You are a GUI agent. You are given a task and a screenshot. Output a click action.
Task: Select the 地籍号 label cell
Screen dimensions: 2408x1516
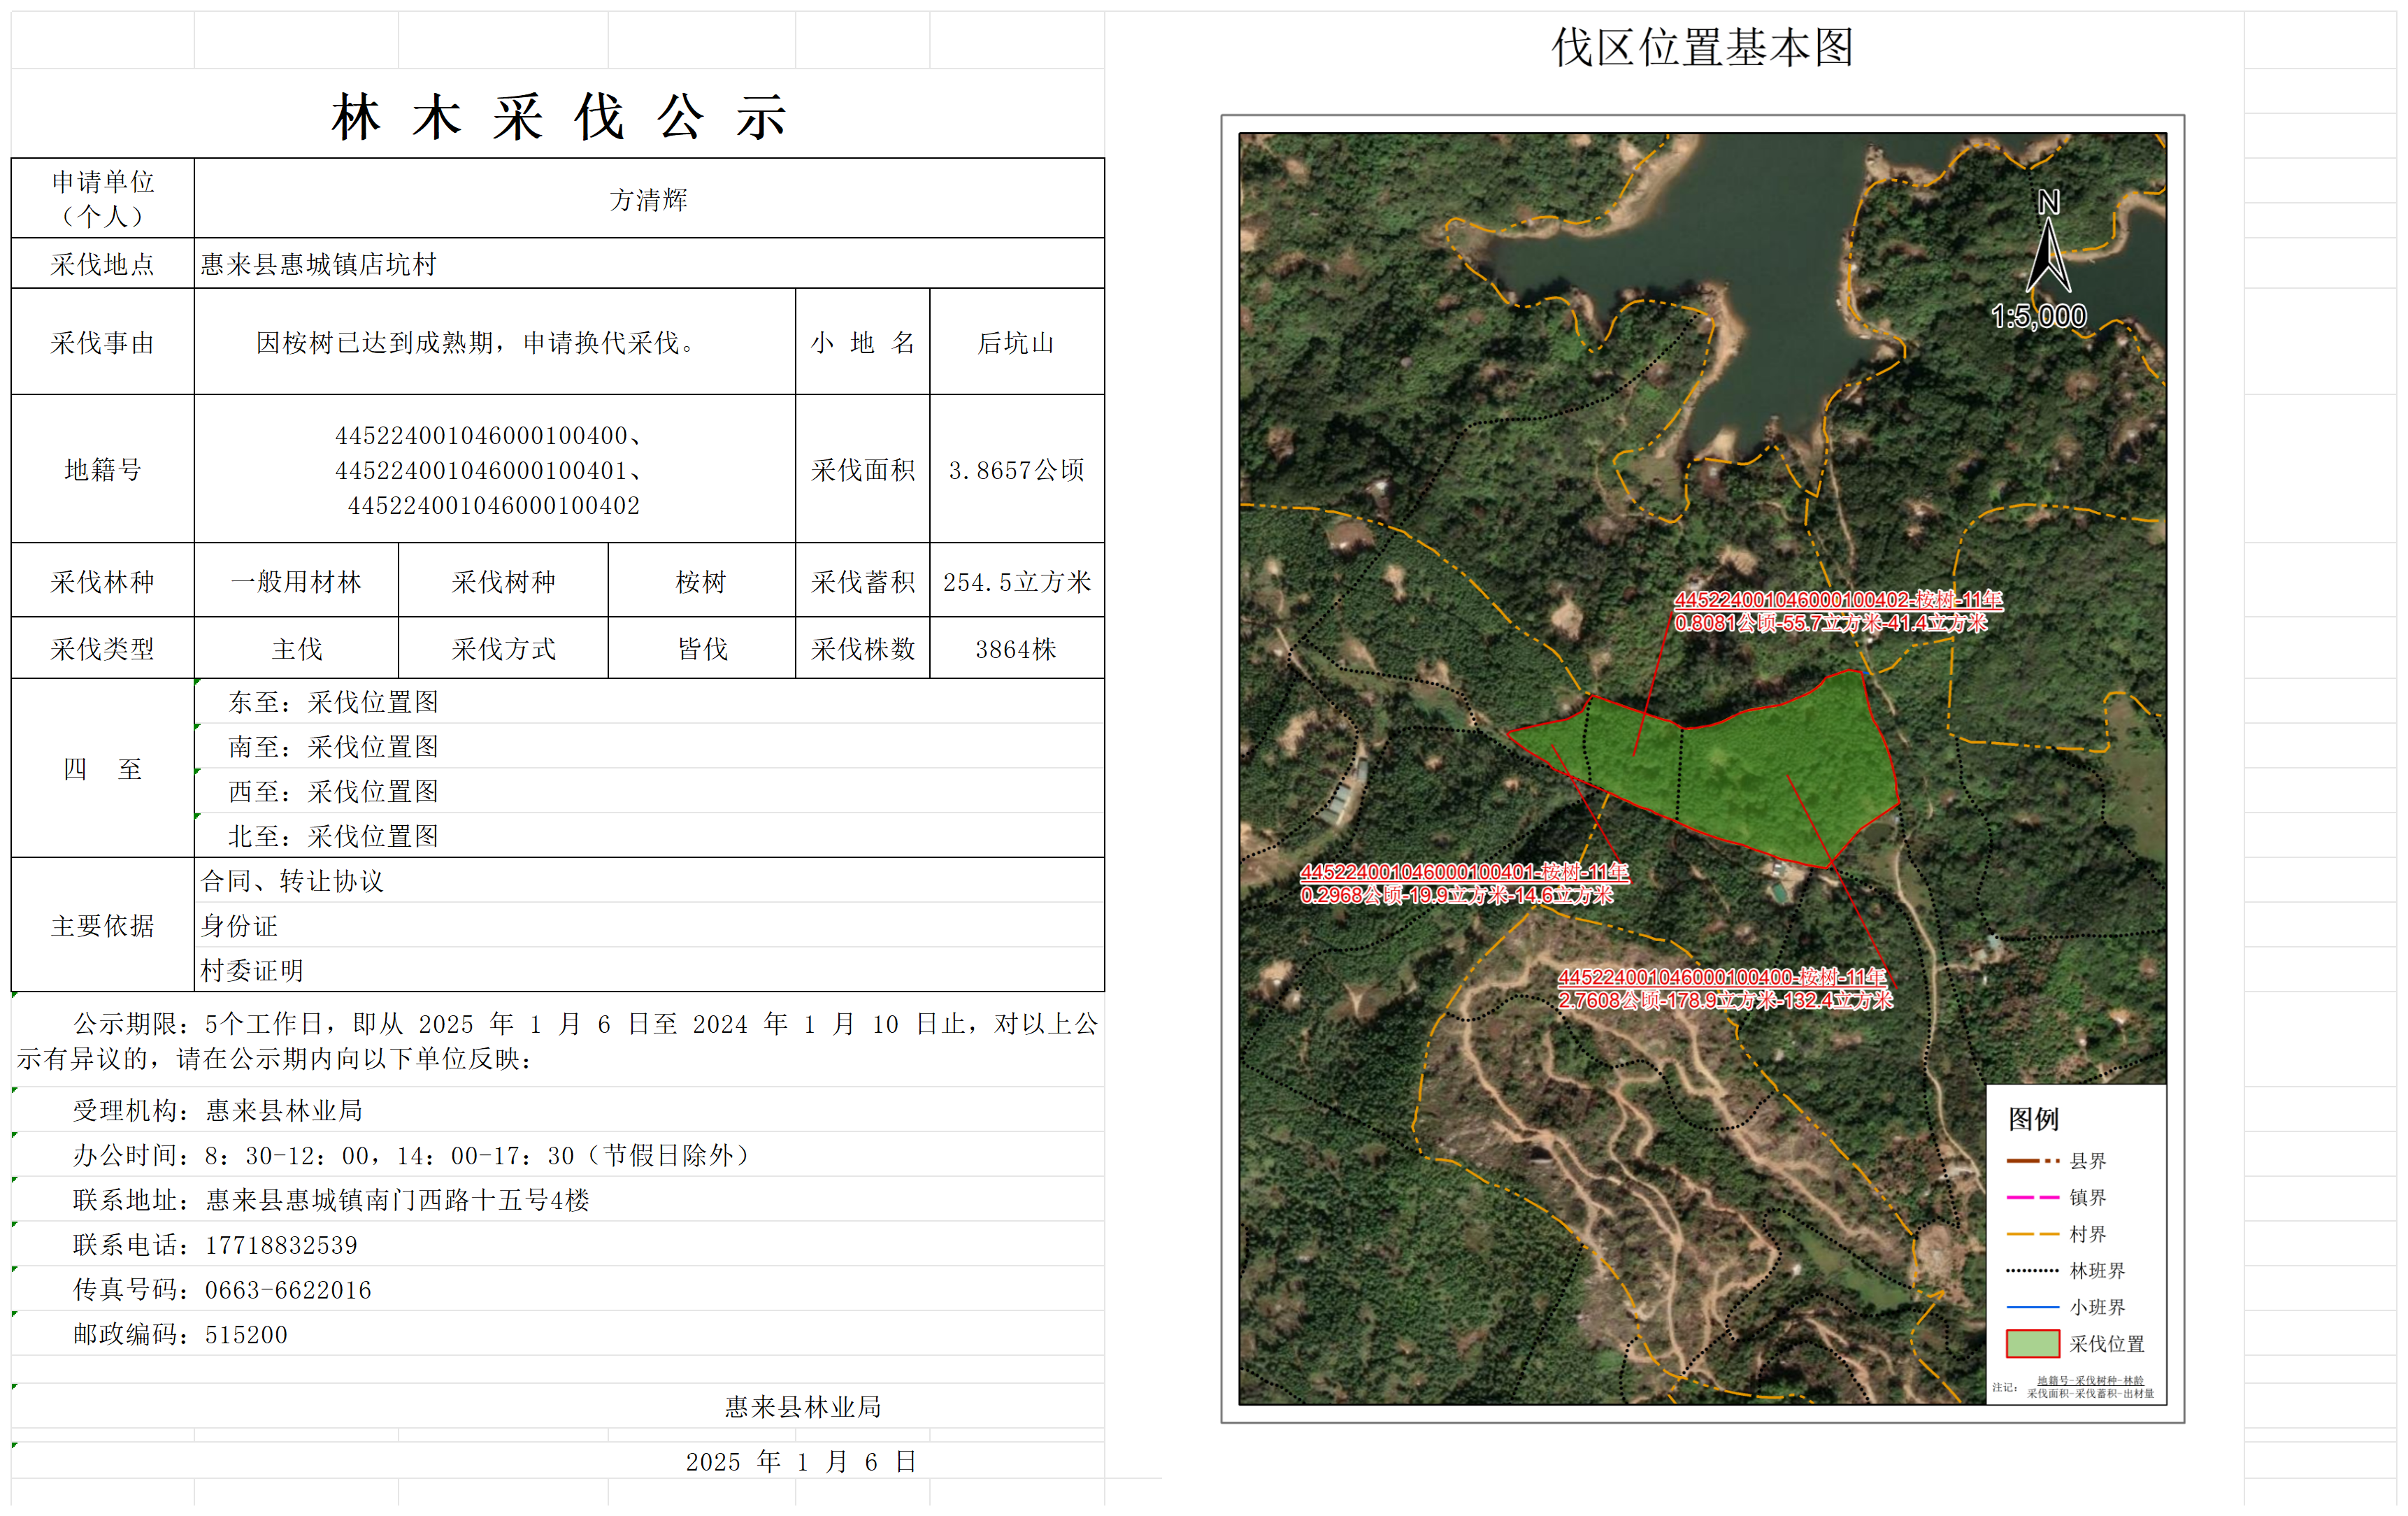pyautogui.click(x=103, y=469)
